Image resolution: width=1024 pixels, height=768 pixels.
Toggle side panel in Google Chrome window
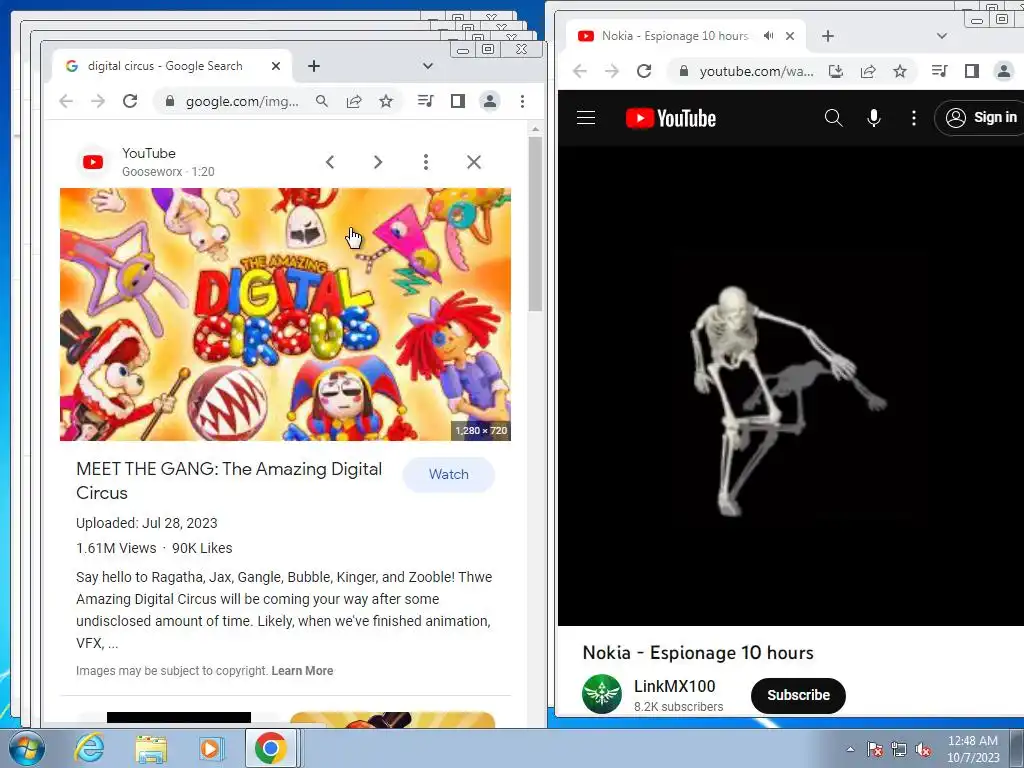(x=458, y=101)
